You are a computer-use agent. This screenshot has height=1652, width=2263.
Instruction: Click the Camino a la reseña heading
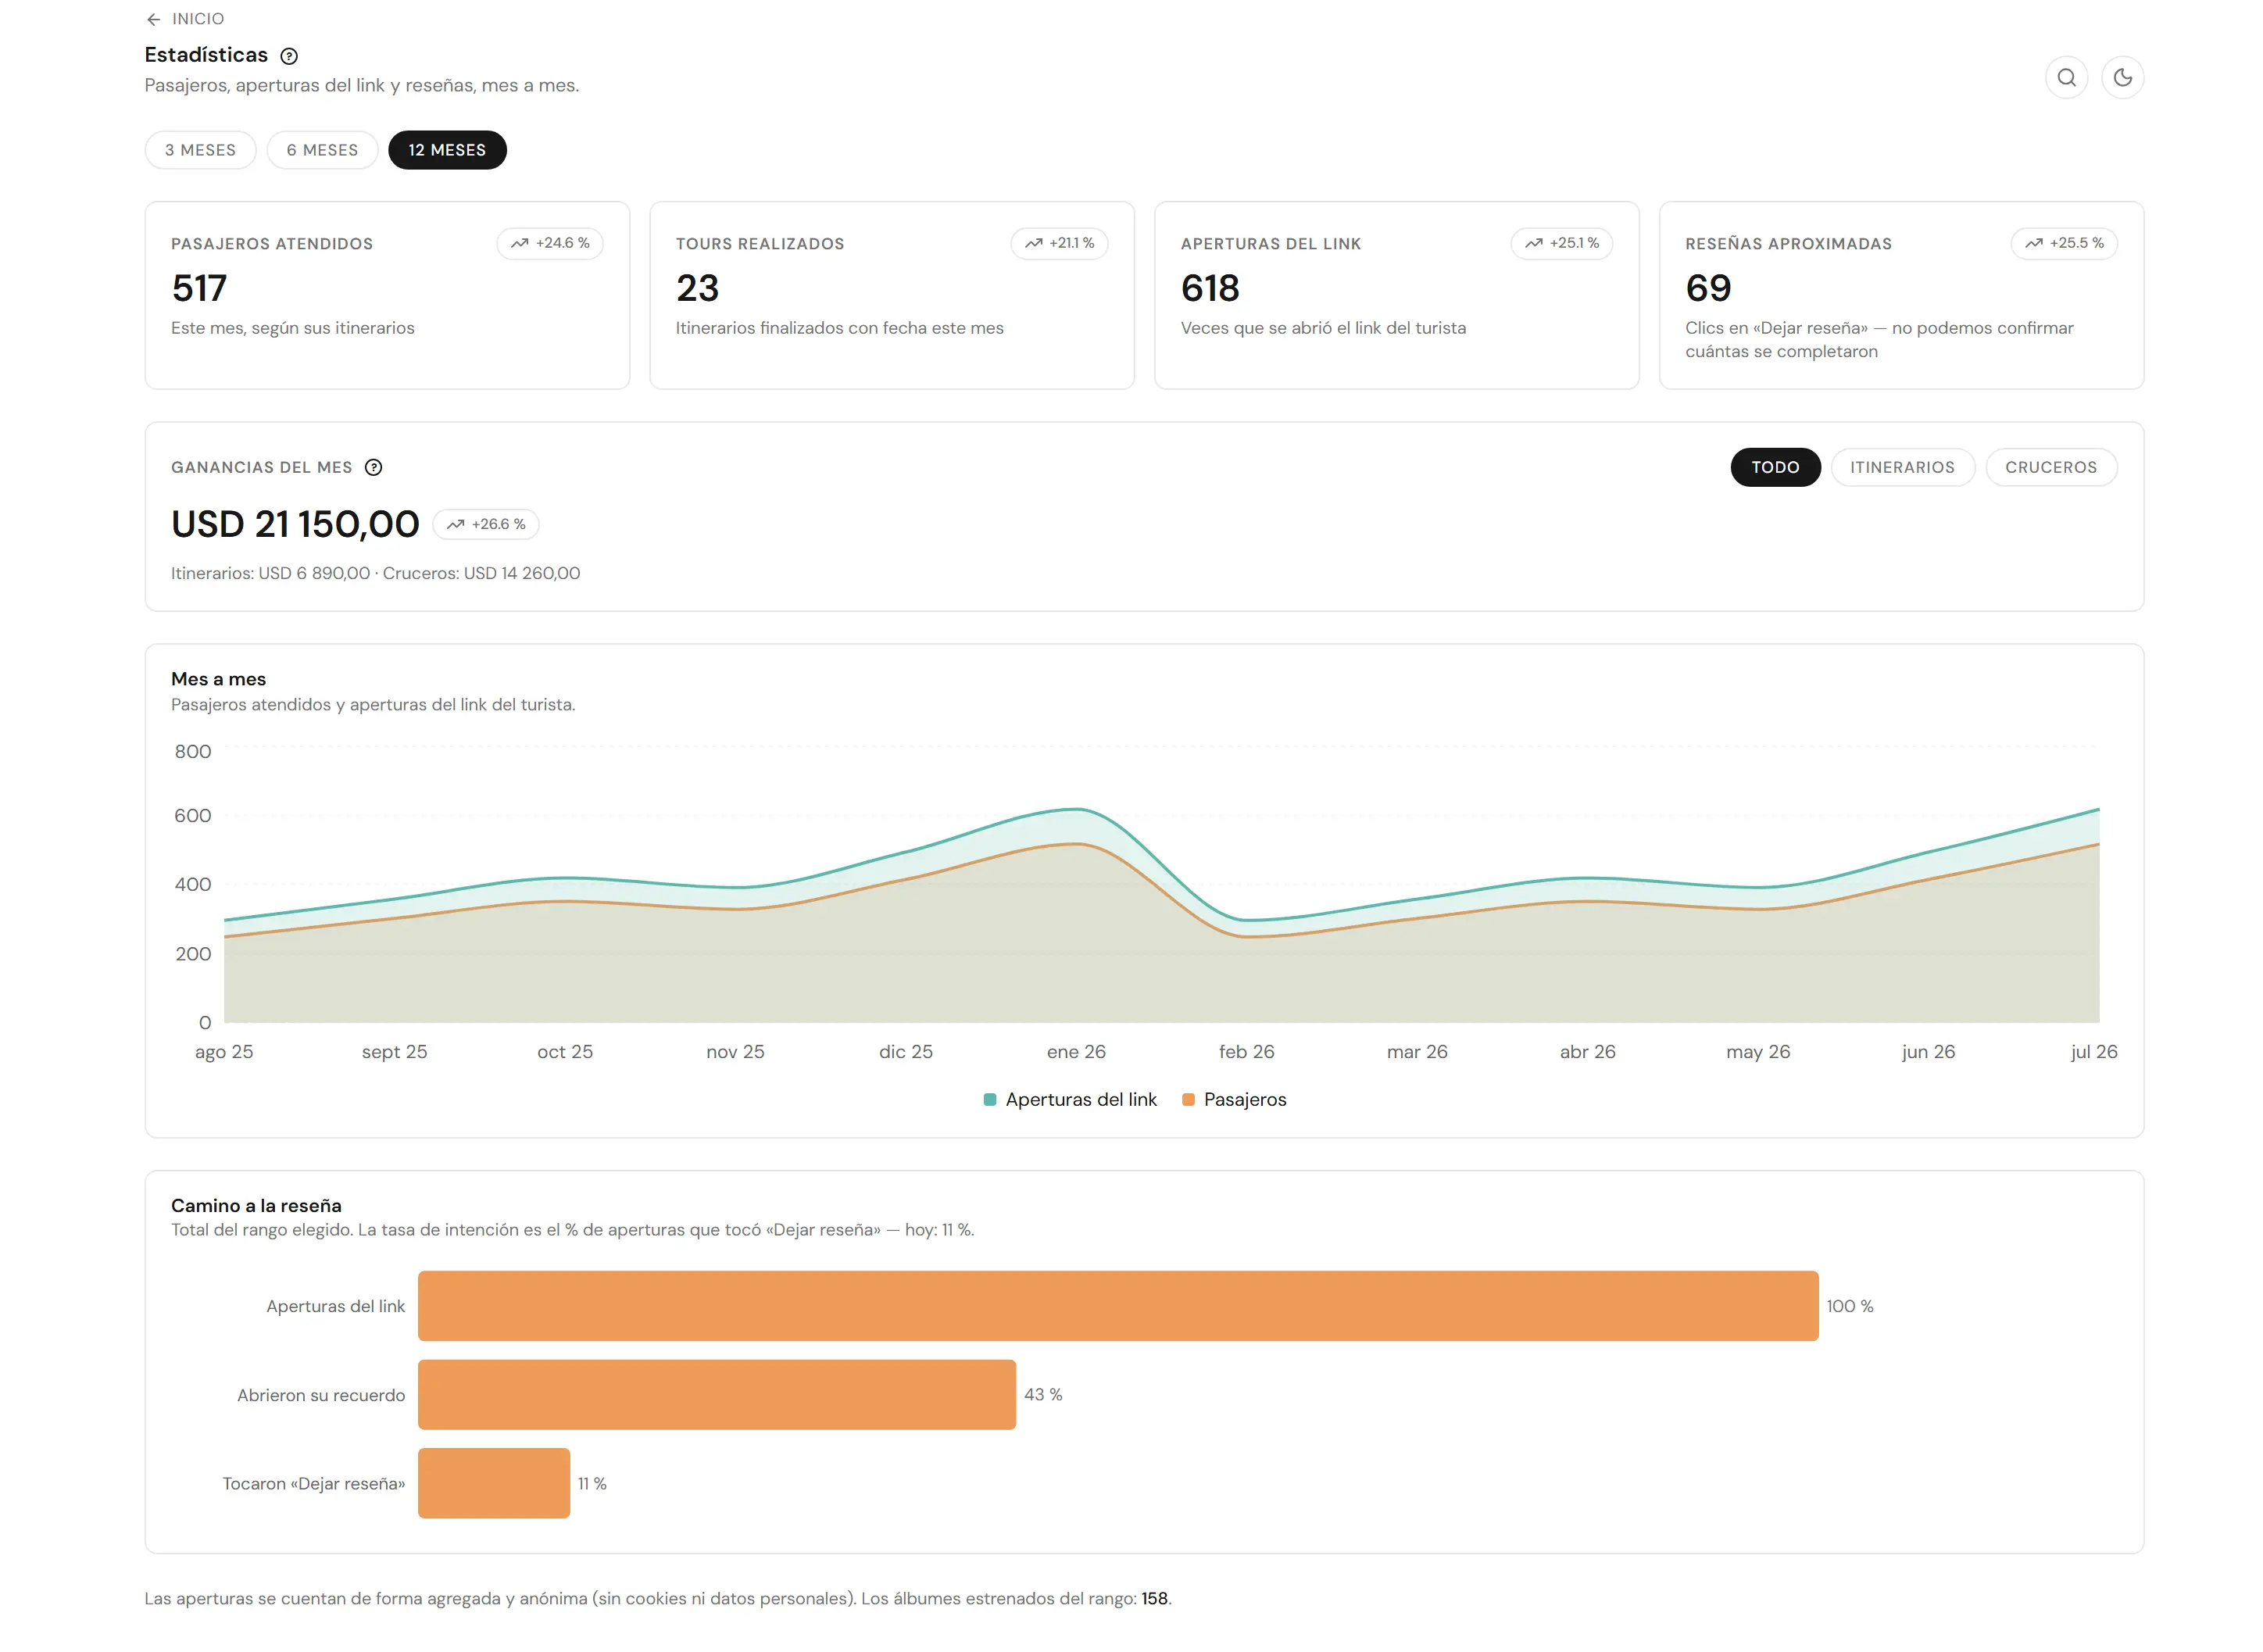tap(256, 1205)
